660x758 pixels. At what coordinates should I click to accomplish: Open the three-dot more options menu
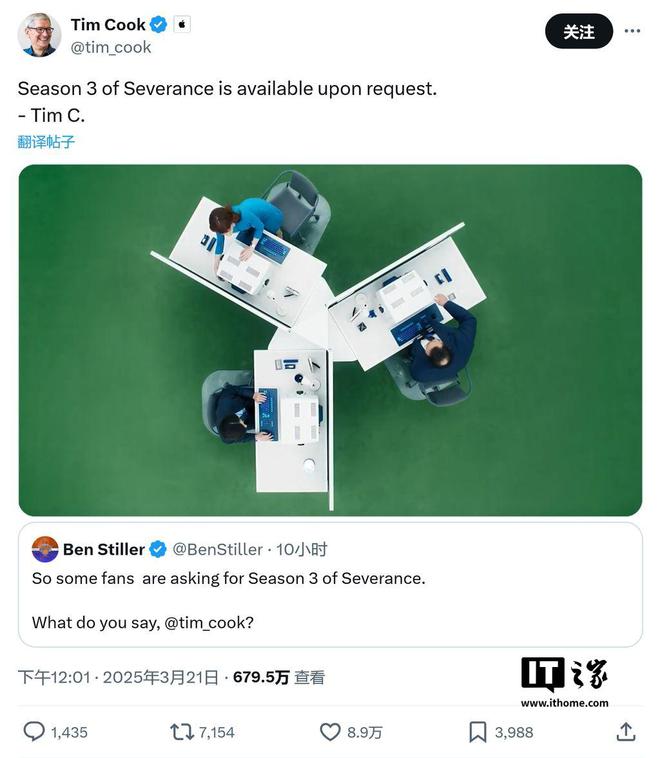pos(632,31)
